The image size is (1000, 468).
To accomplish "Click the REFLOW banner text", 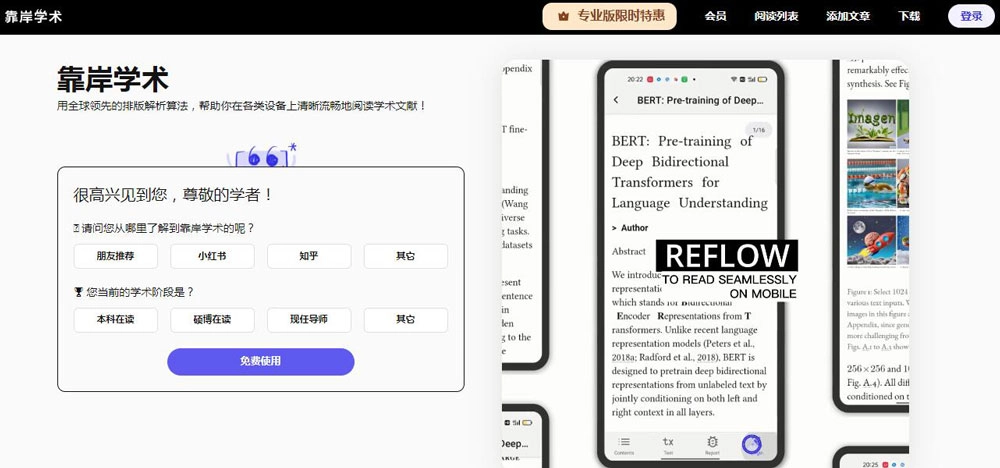I will 727,256.
